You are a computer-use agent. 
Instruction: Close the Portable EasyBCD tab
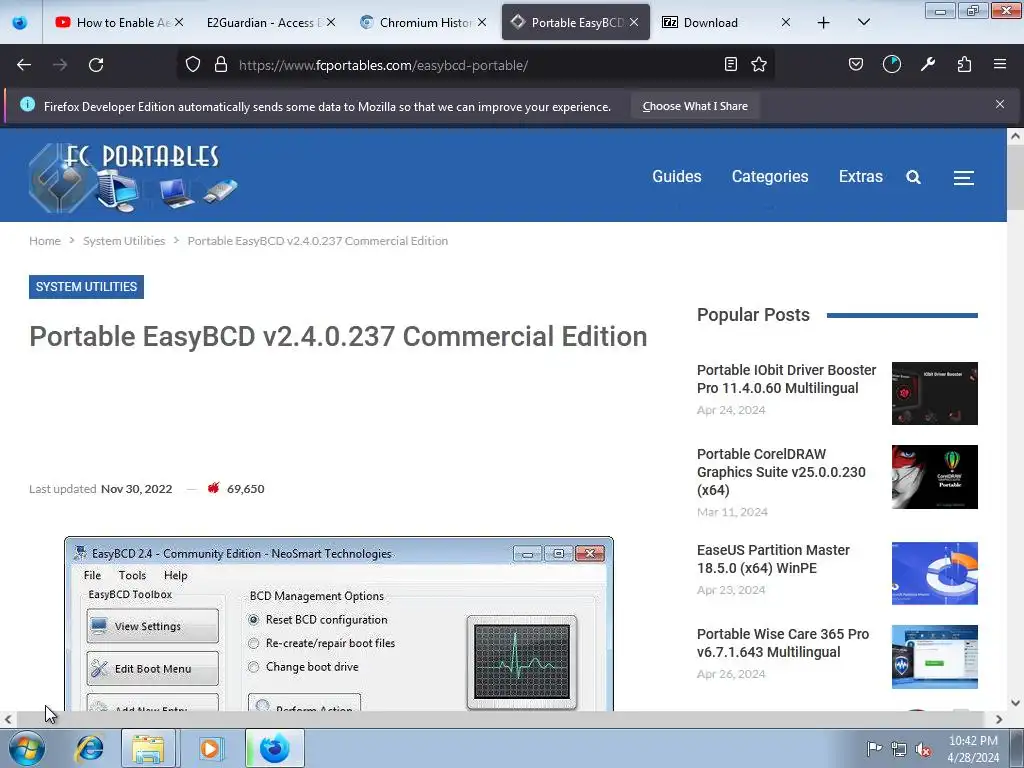coord(634,22)
